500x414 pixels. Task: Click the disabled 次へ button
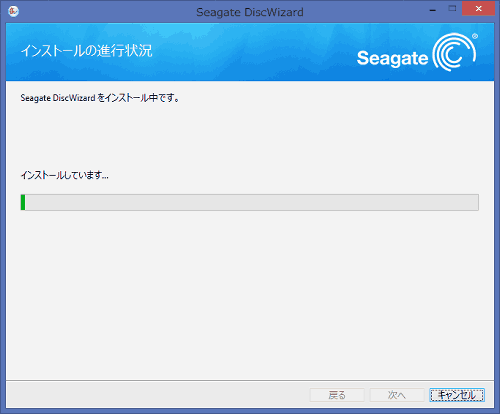(x=397, y=395)
